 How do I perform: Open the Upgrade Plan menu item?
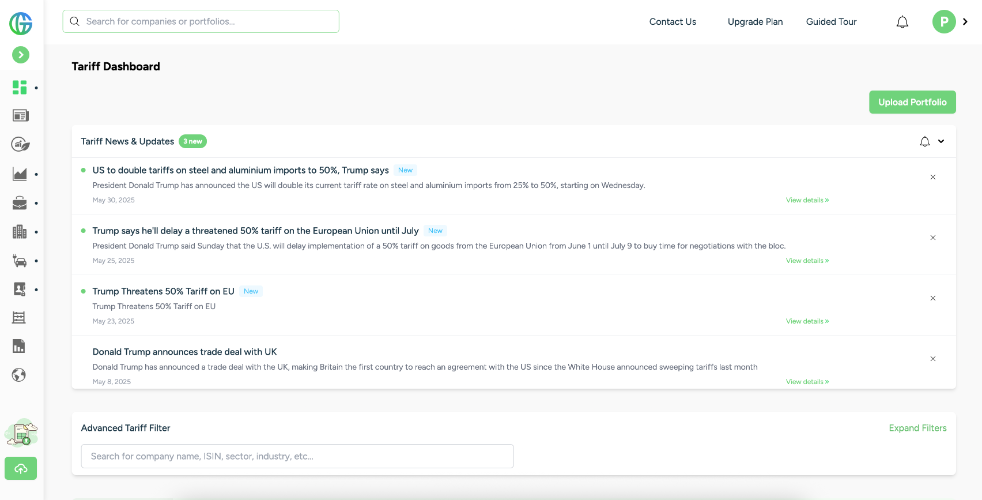(755, 22)
